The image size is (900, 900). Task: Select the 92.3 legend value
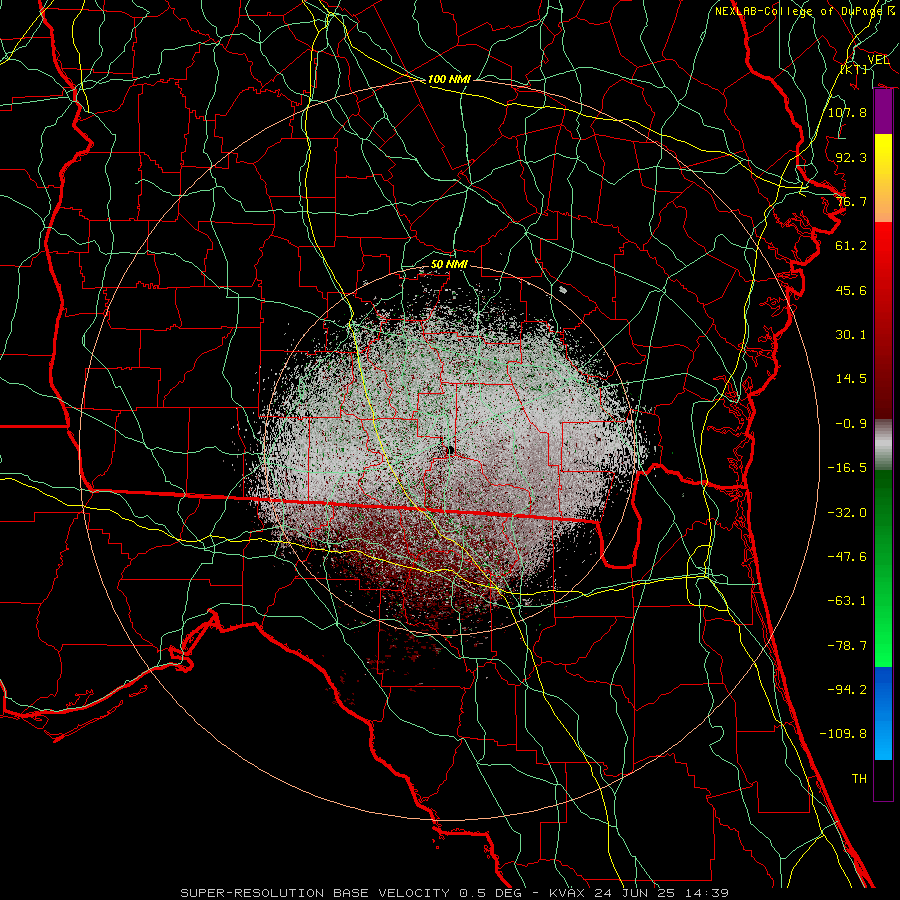[851, 157]
